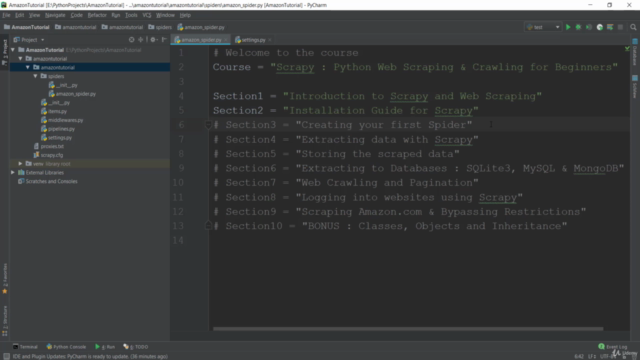The image size is (640, 360).
Task: Click the editor horizontal scrollbar
Action: 408,329
